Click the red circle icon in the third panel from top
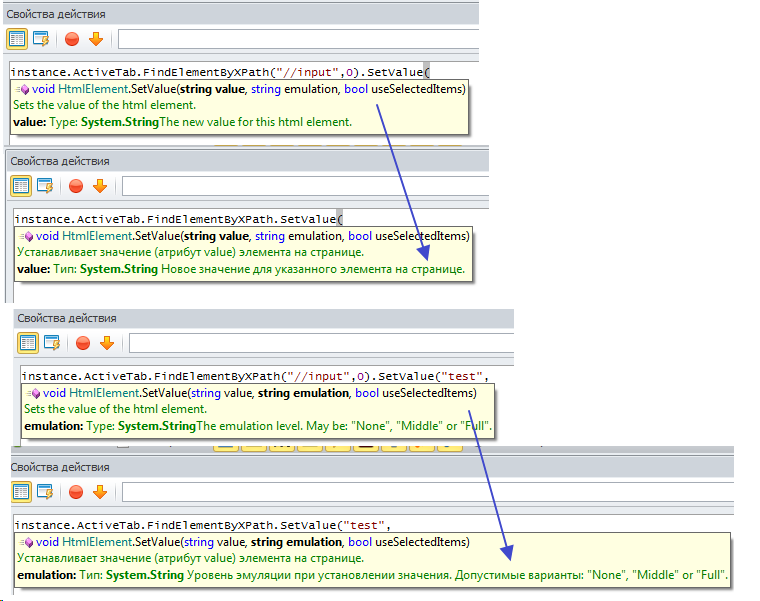The height and width of the screenshot is (601, 760). [x=83, y=343]
